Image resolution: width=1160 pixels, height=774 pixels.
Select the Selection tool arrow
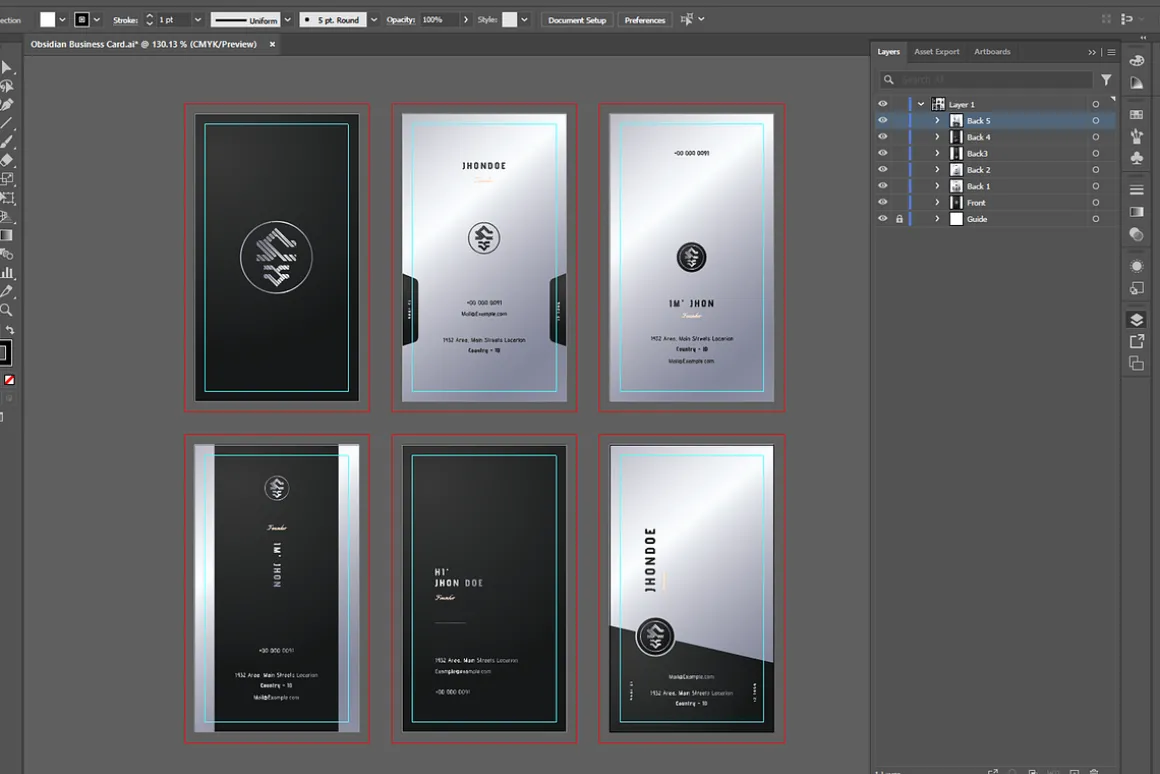[6, 67]
